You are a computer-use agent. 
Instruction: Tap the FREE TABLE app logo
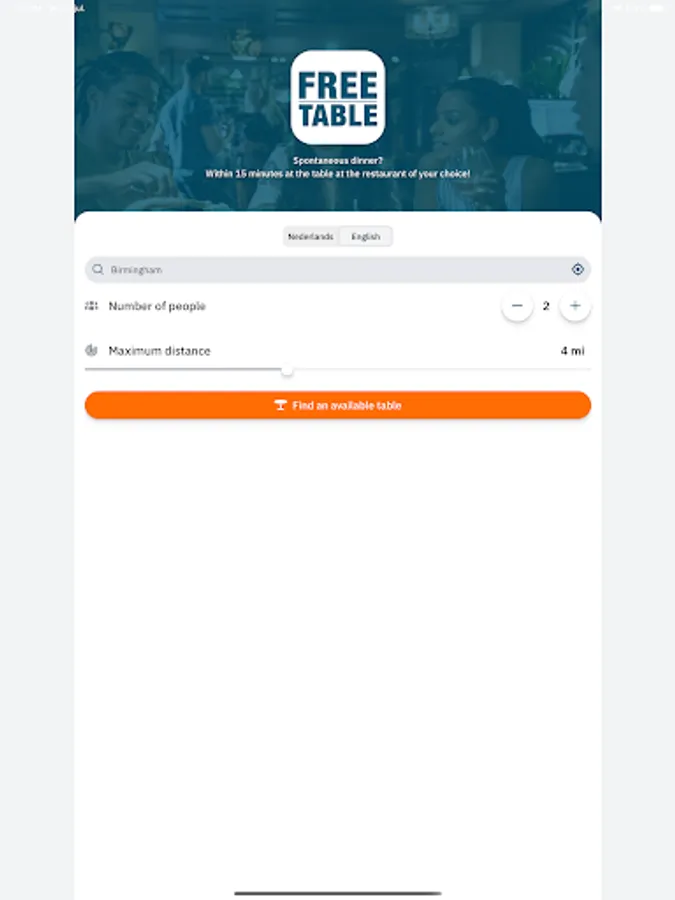coord(338,97)
